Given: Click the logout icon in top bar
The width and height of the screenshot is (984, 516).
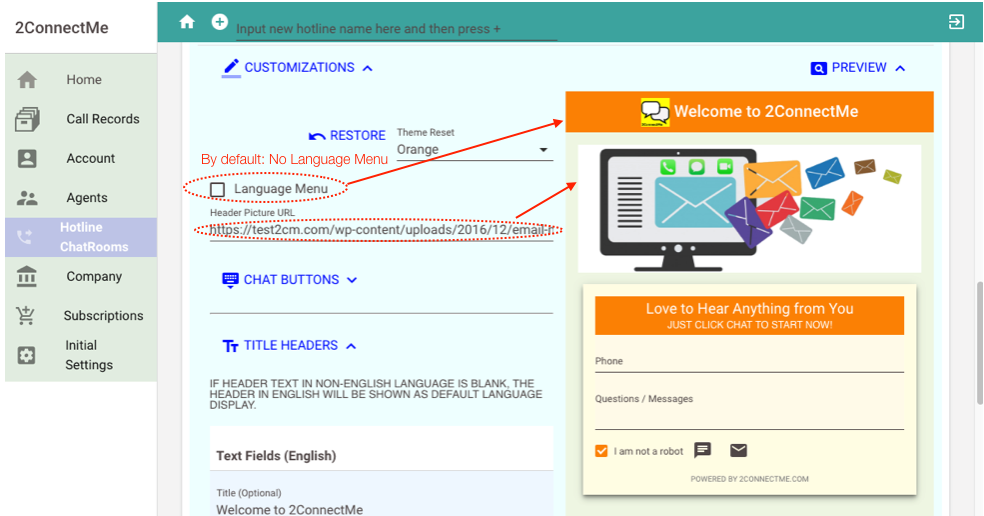Looking at the screenshot, I should (x=956, y=22).
